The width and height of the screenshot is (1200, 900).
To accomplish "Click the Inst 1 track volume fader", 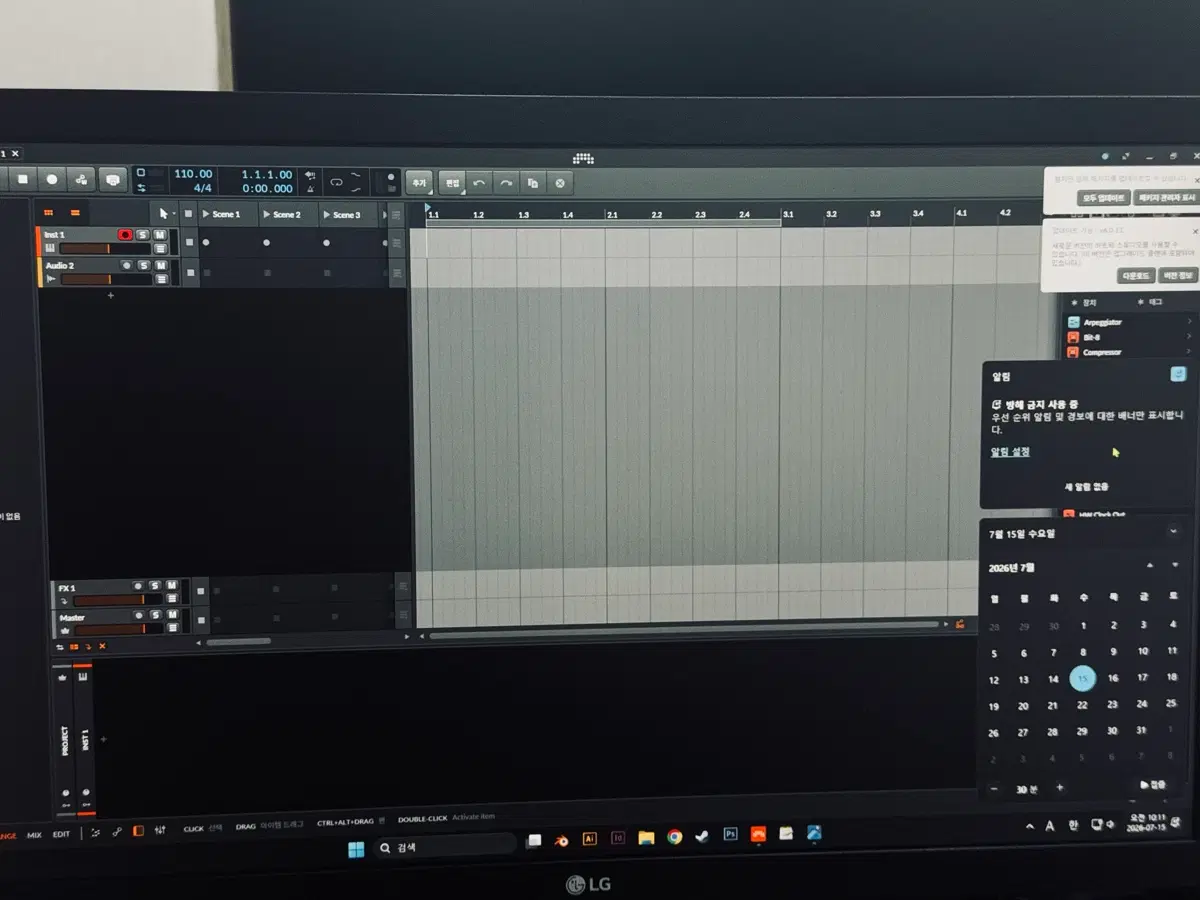I will coord(105,249).
